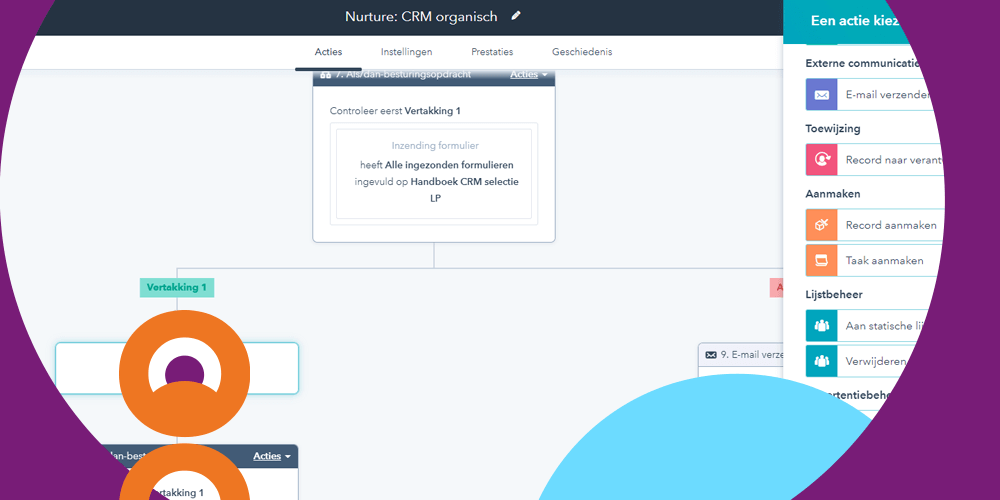Click the Alle ingezonden formulieren text
The image size is (1000, 500).
tap(449, 165)
